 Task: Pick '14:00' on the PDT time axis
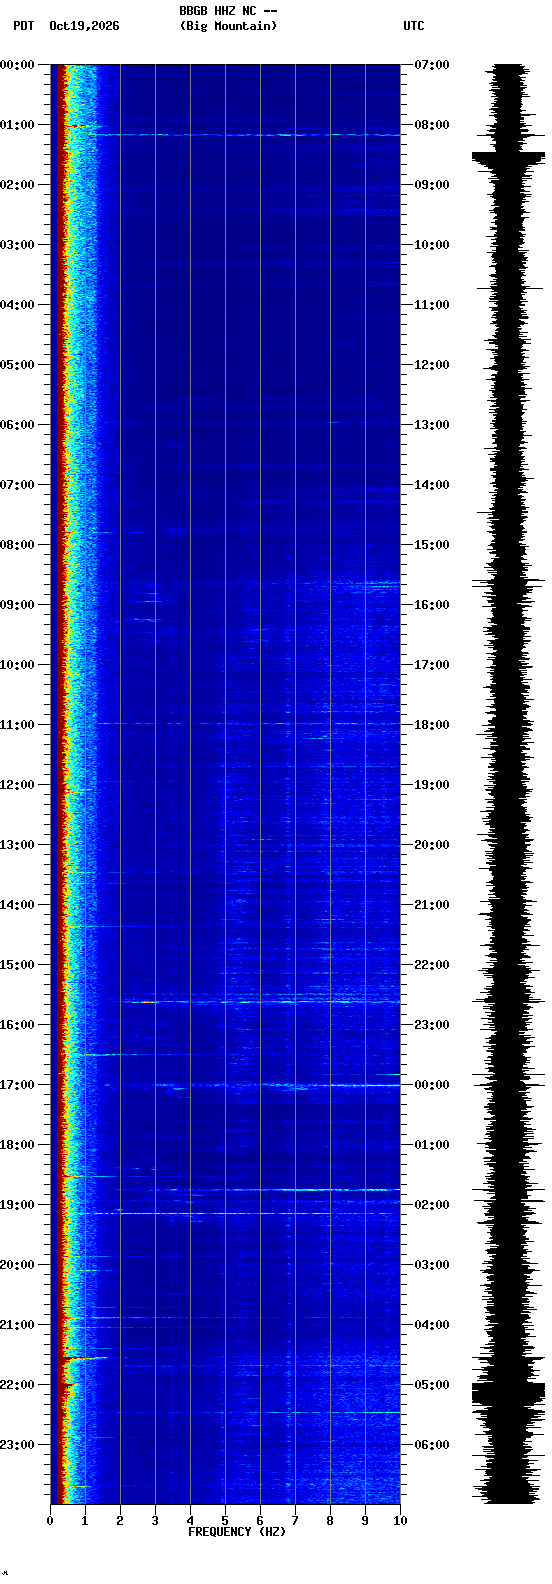click(17, 905)
